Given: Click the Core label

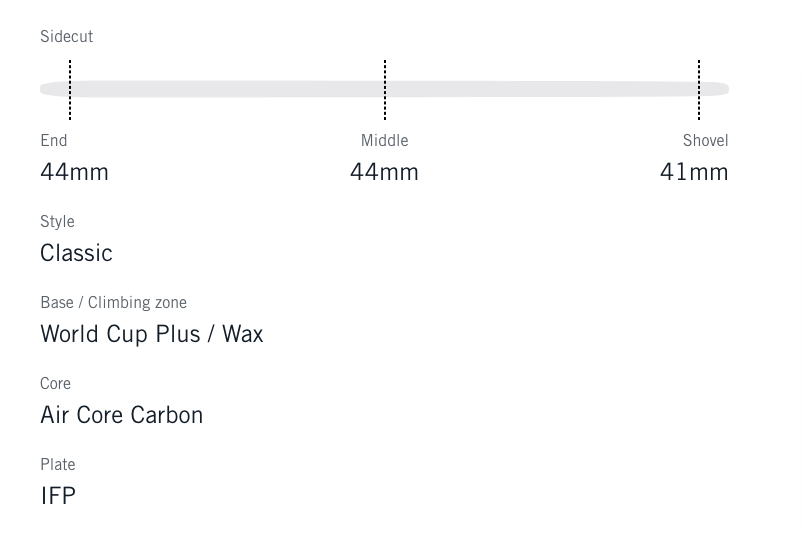Looking at the screenshot, I should pyautogui.click(x=55, y=384).
